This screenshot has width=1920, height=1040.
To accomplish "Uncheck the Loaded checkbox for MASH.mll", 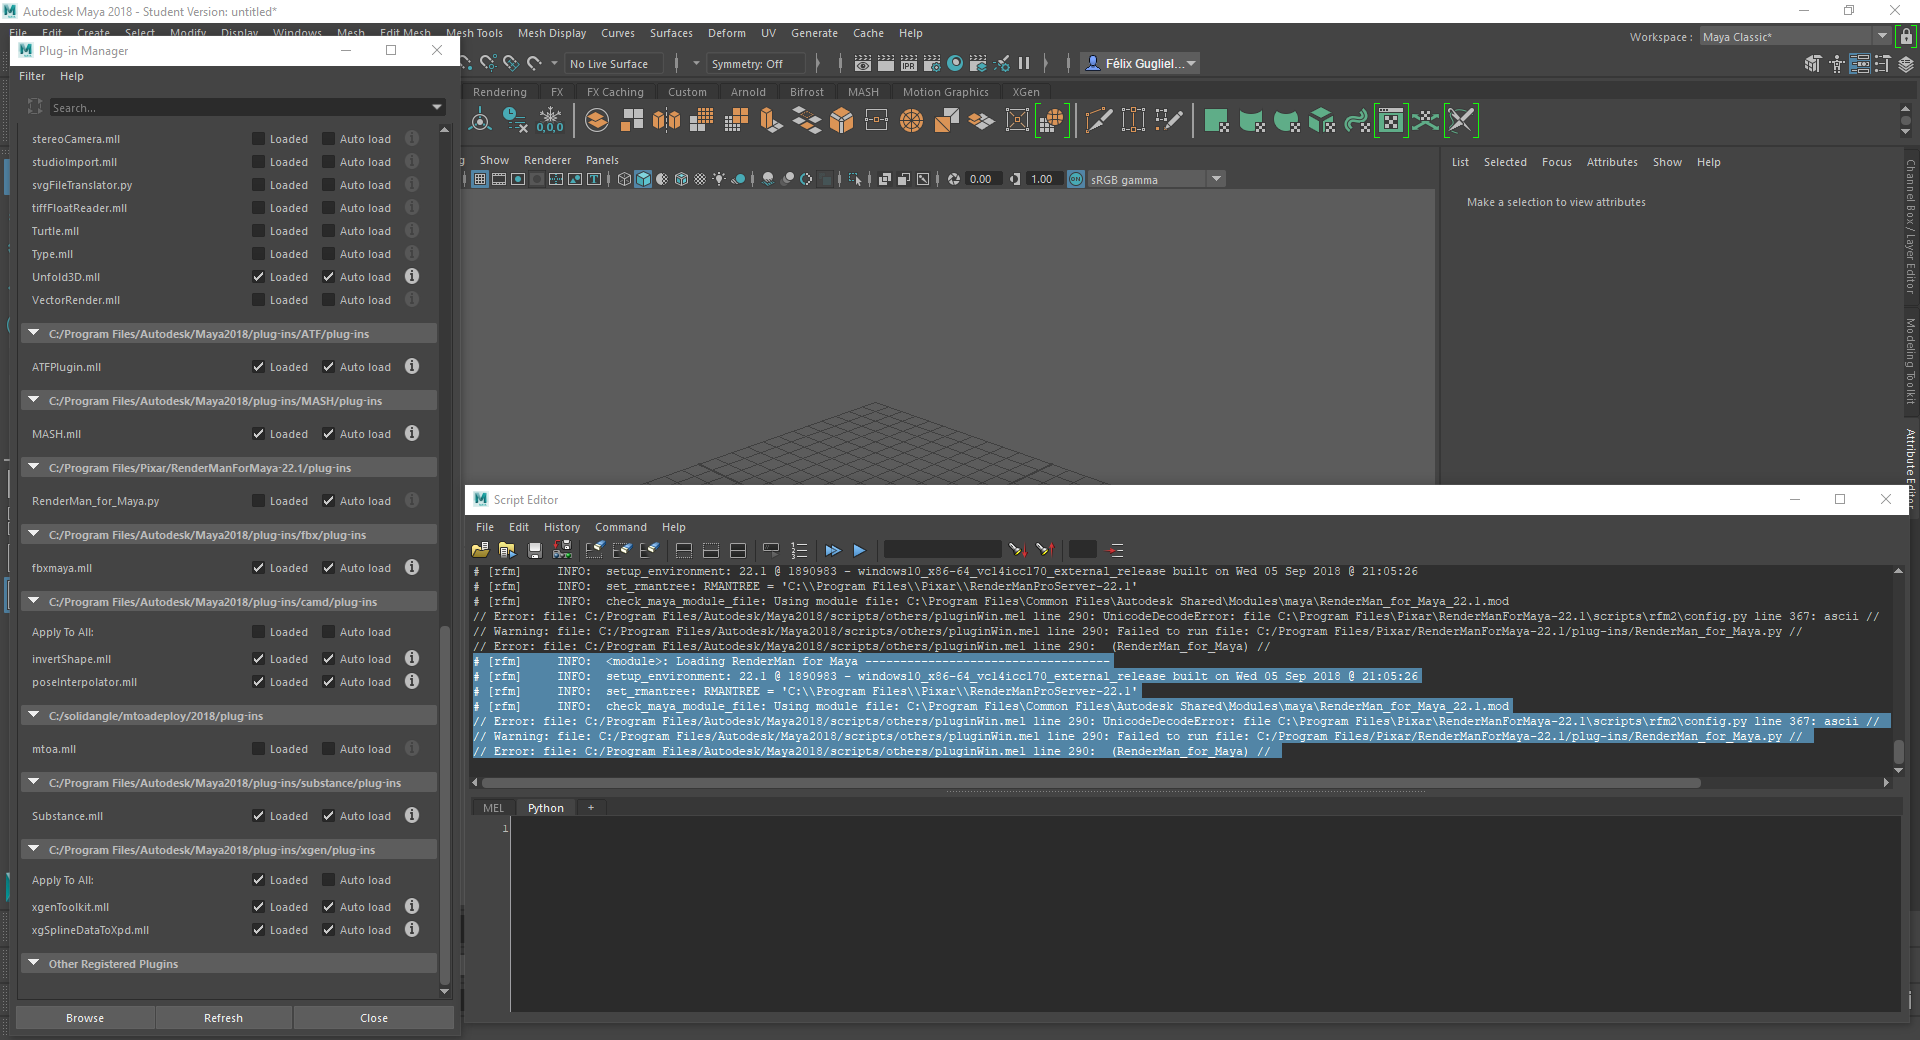I will (258, 434).
